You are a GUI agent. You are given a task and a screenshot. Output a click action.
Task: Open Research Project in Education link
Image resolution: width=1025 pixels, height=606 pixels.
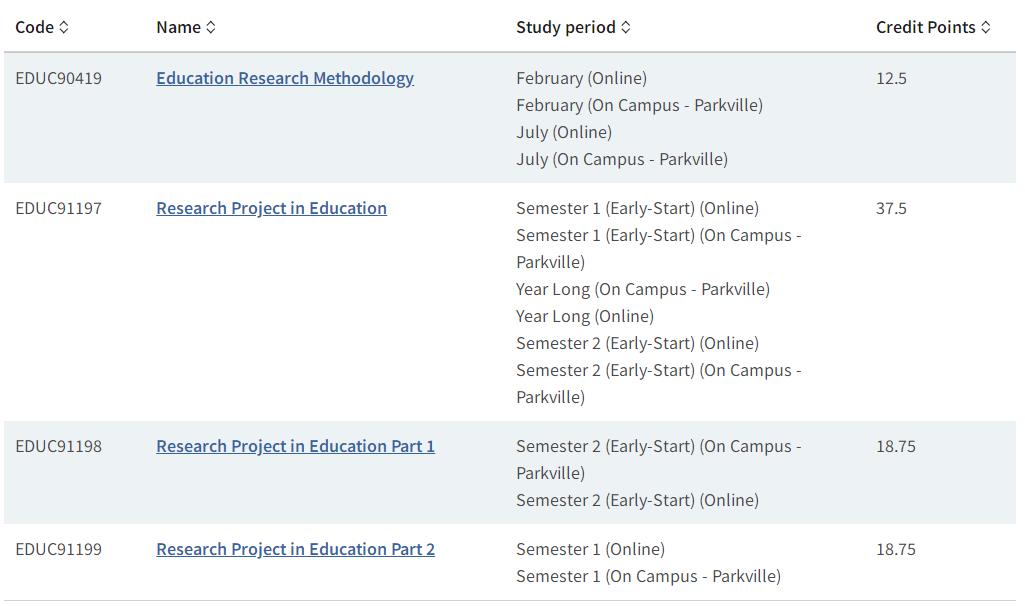click(x=271, y=208)
